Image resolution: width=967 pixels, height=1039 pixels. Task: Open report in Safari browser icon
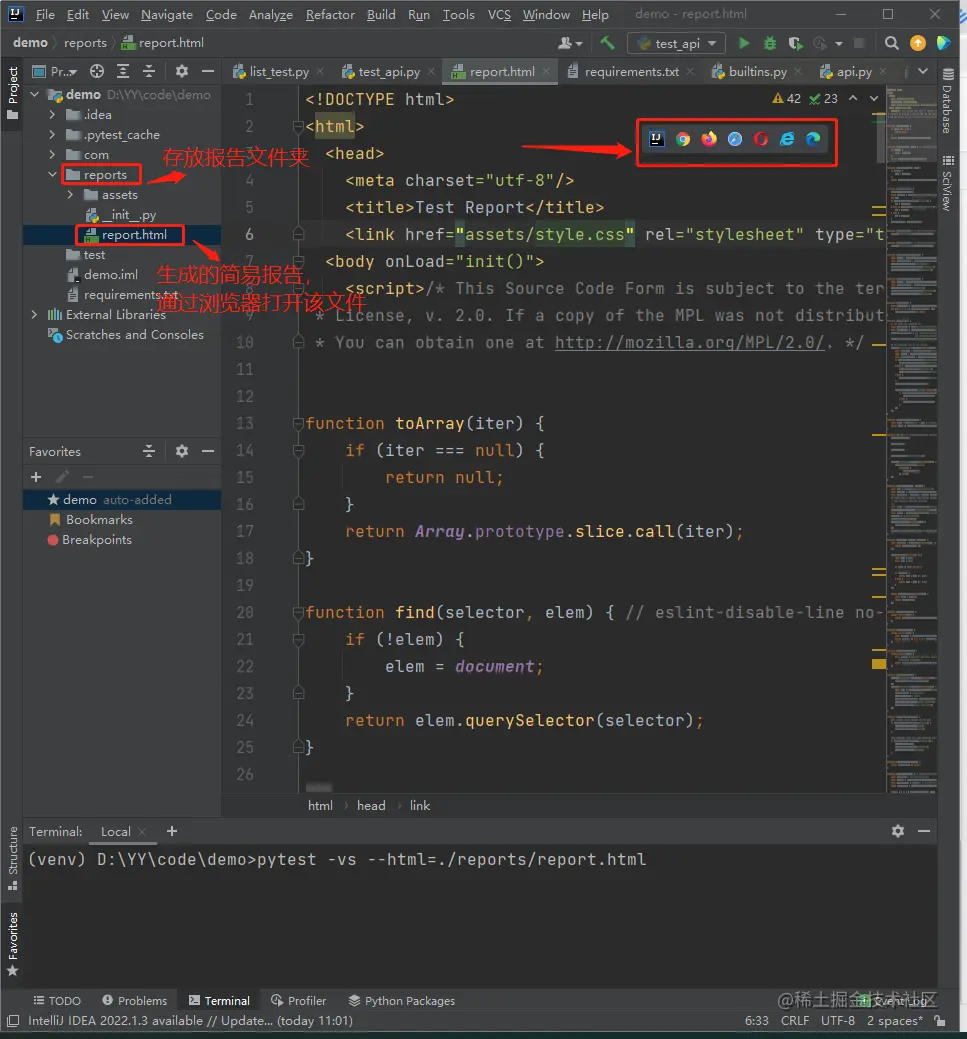tap(735, 139)
